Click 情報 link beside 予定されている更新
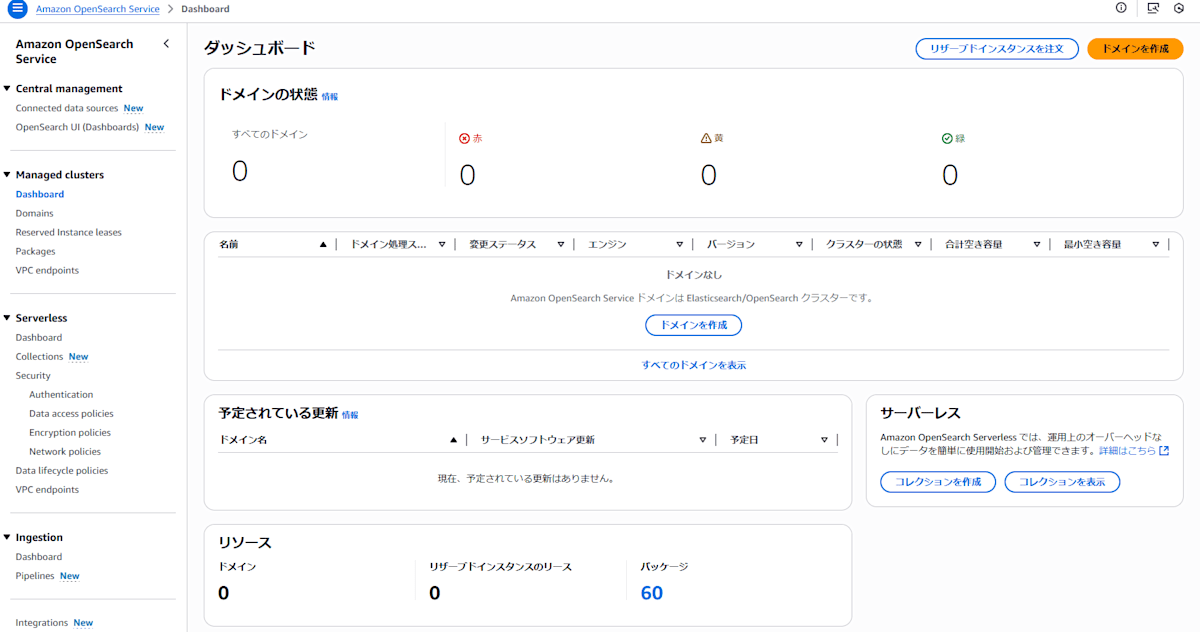The image size is (1200, 632). (x=350, y=415)
